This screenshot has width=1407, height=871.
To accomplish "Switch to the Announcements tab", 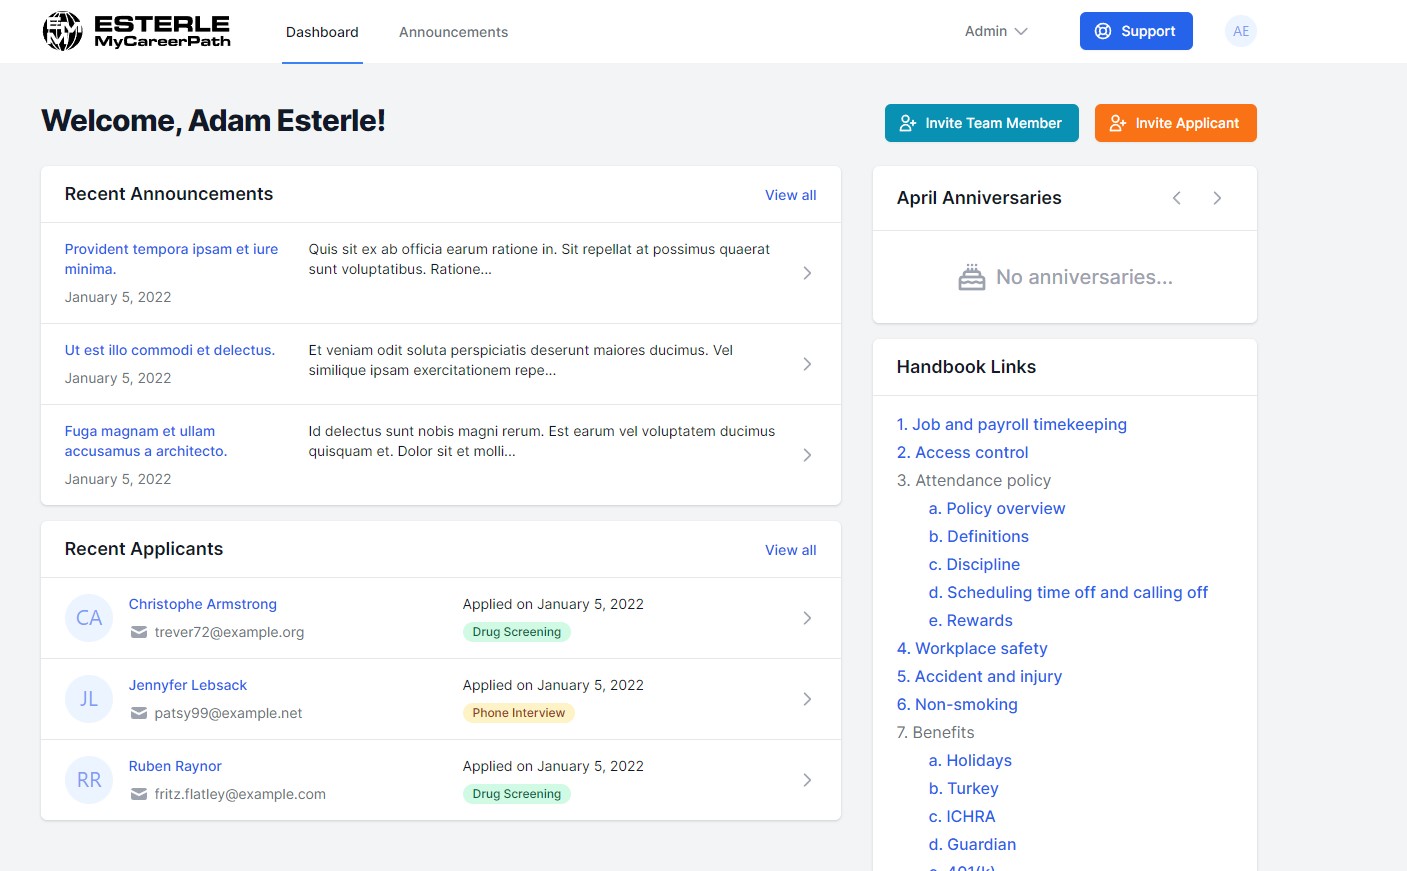I will click(x=453, y=32).
